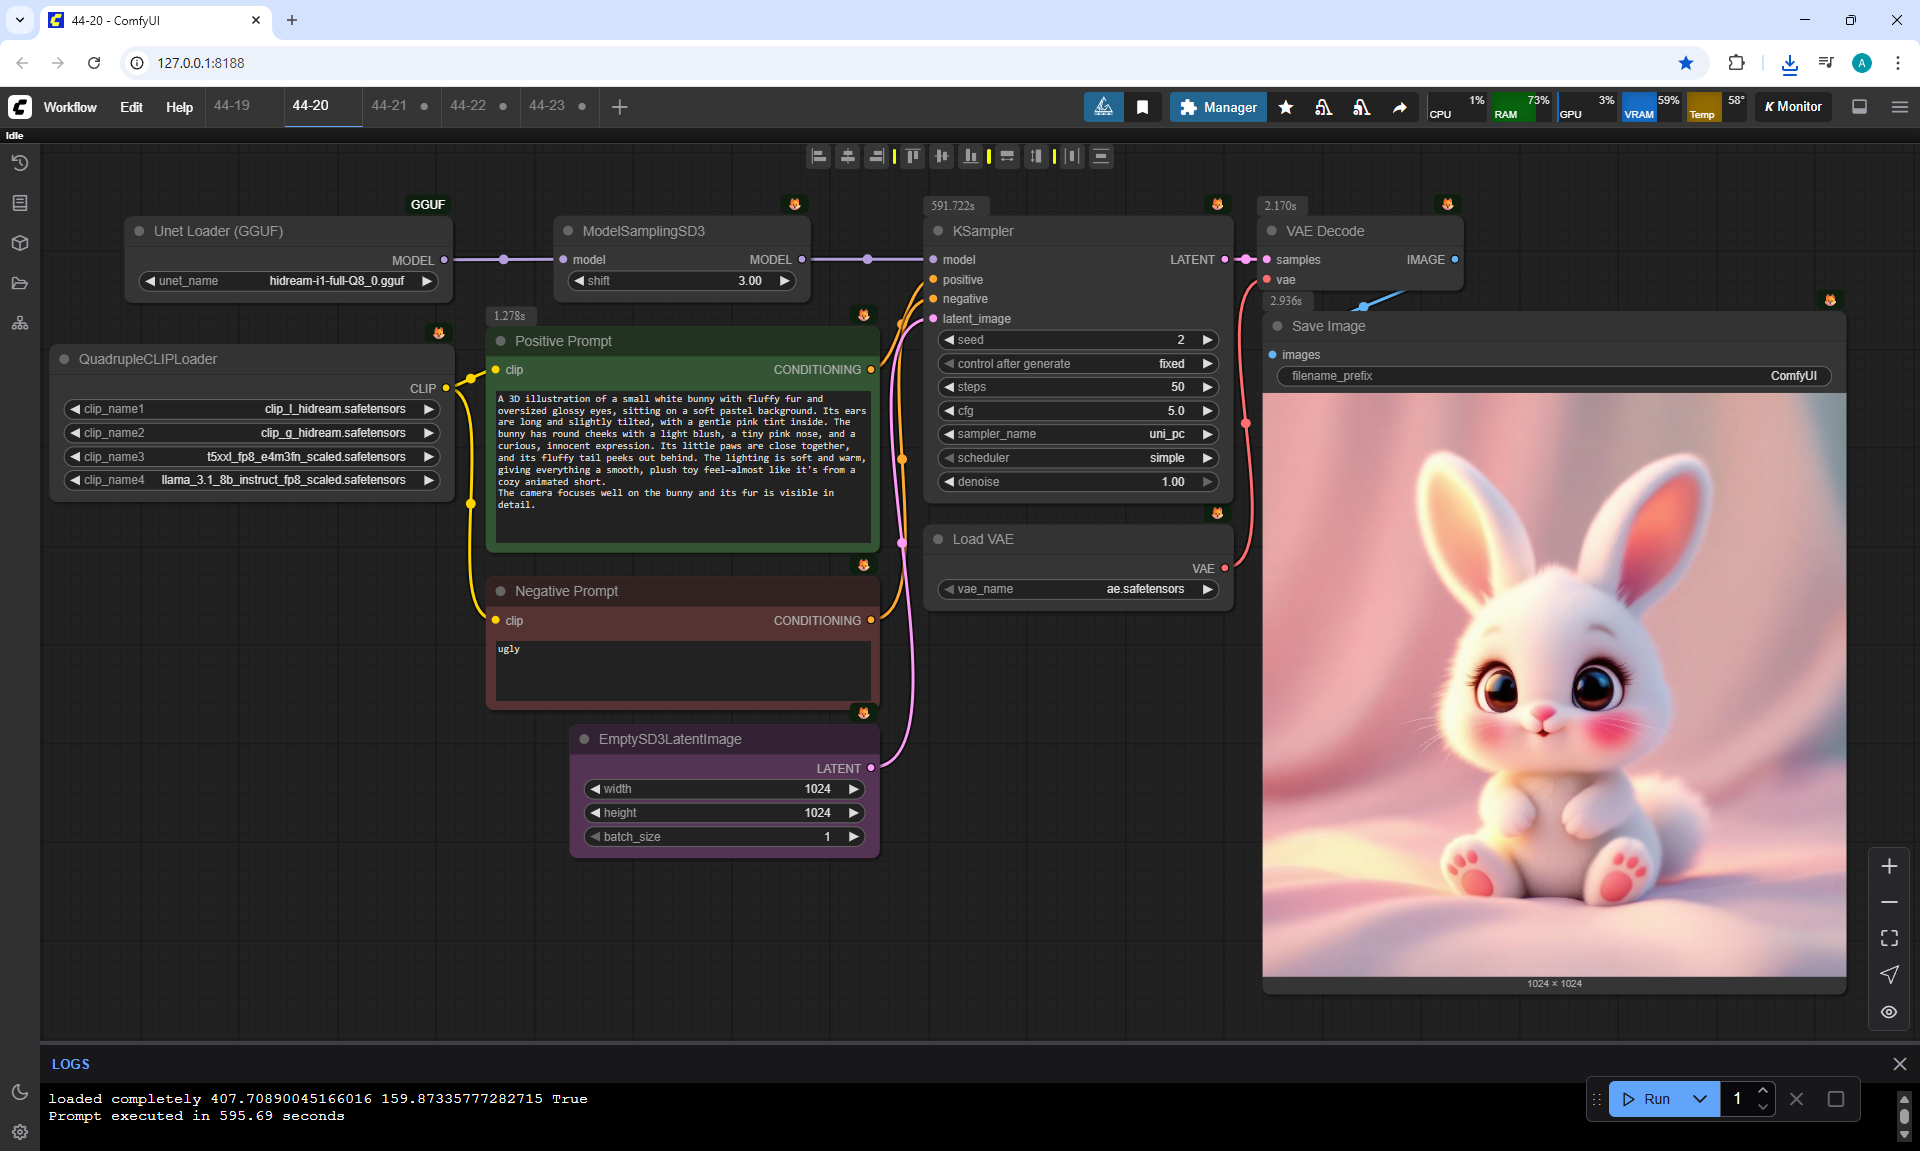Click the denoise value slider

click(x=1077, y=482)
